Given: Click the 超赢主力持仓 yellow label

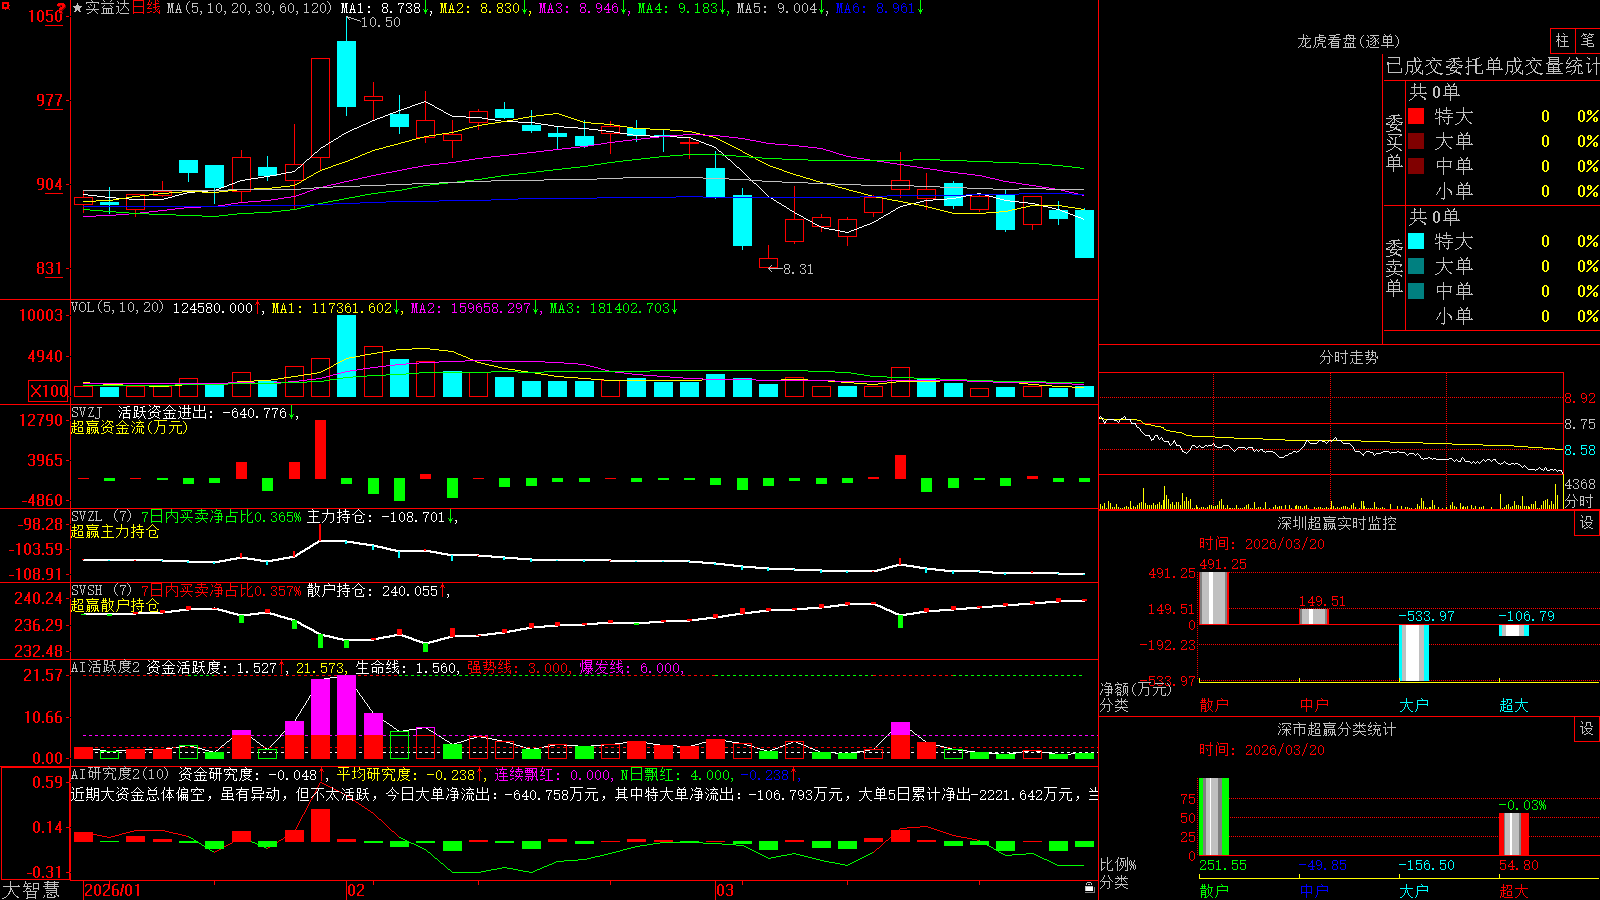Looking at the screenshot, I should 115,531.
